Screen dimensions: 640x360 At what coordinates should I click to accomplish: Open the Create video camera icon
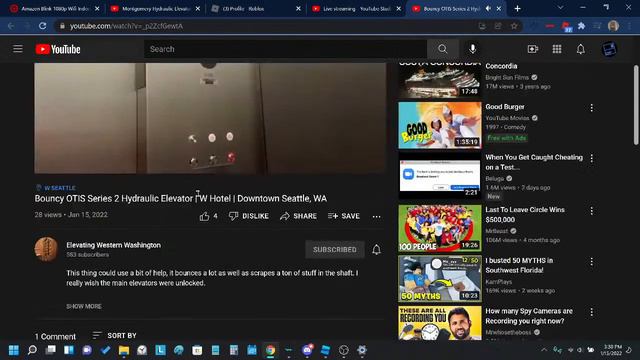533,49
